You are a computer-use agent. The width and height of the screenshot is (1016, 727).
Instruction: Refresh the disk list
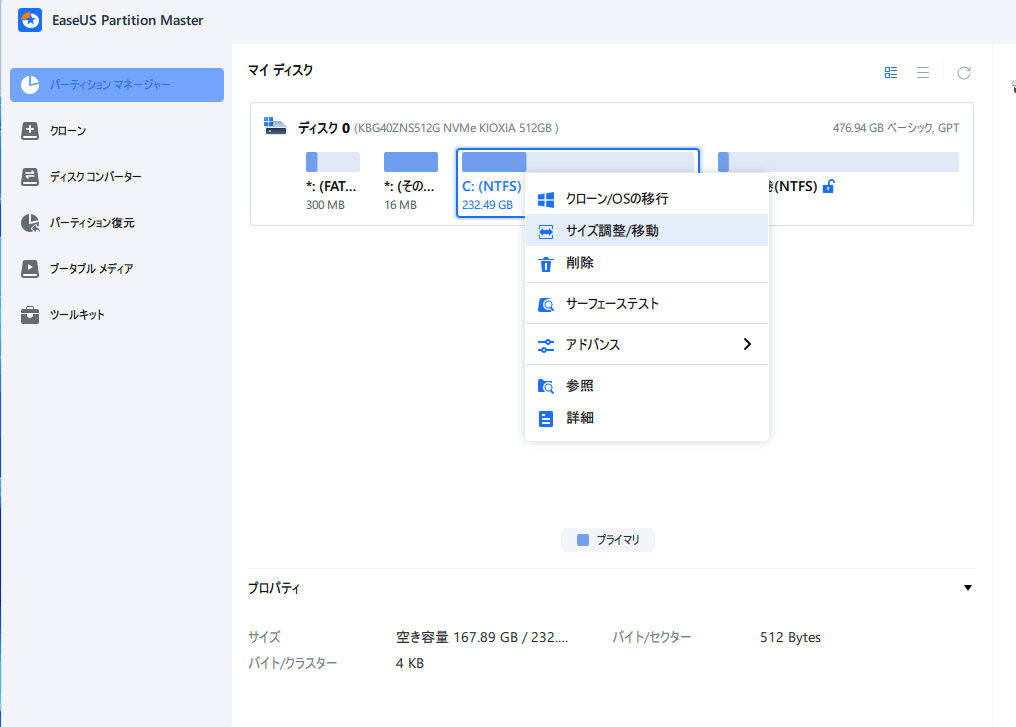pyautogui.click(x=963, y=71)
